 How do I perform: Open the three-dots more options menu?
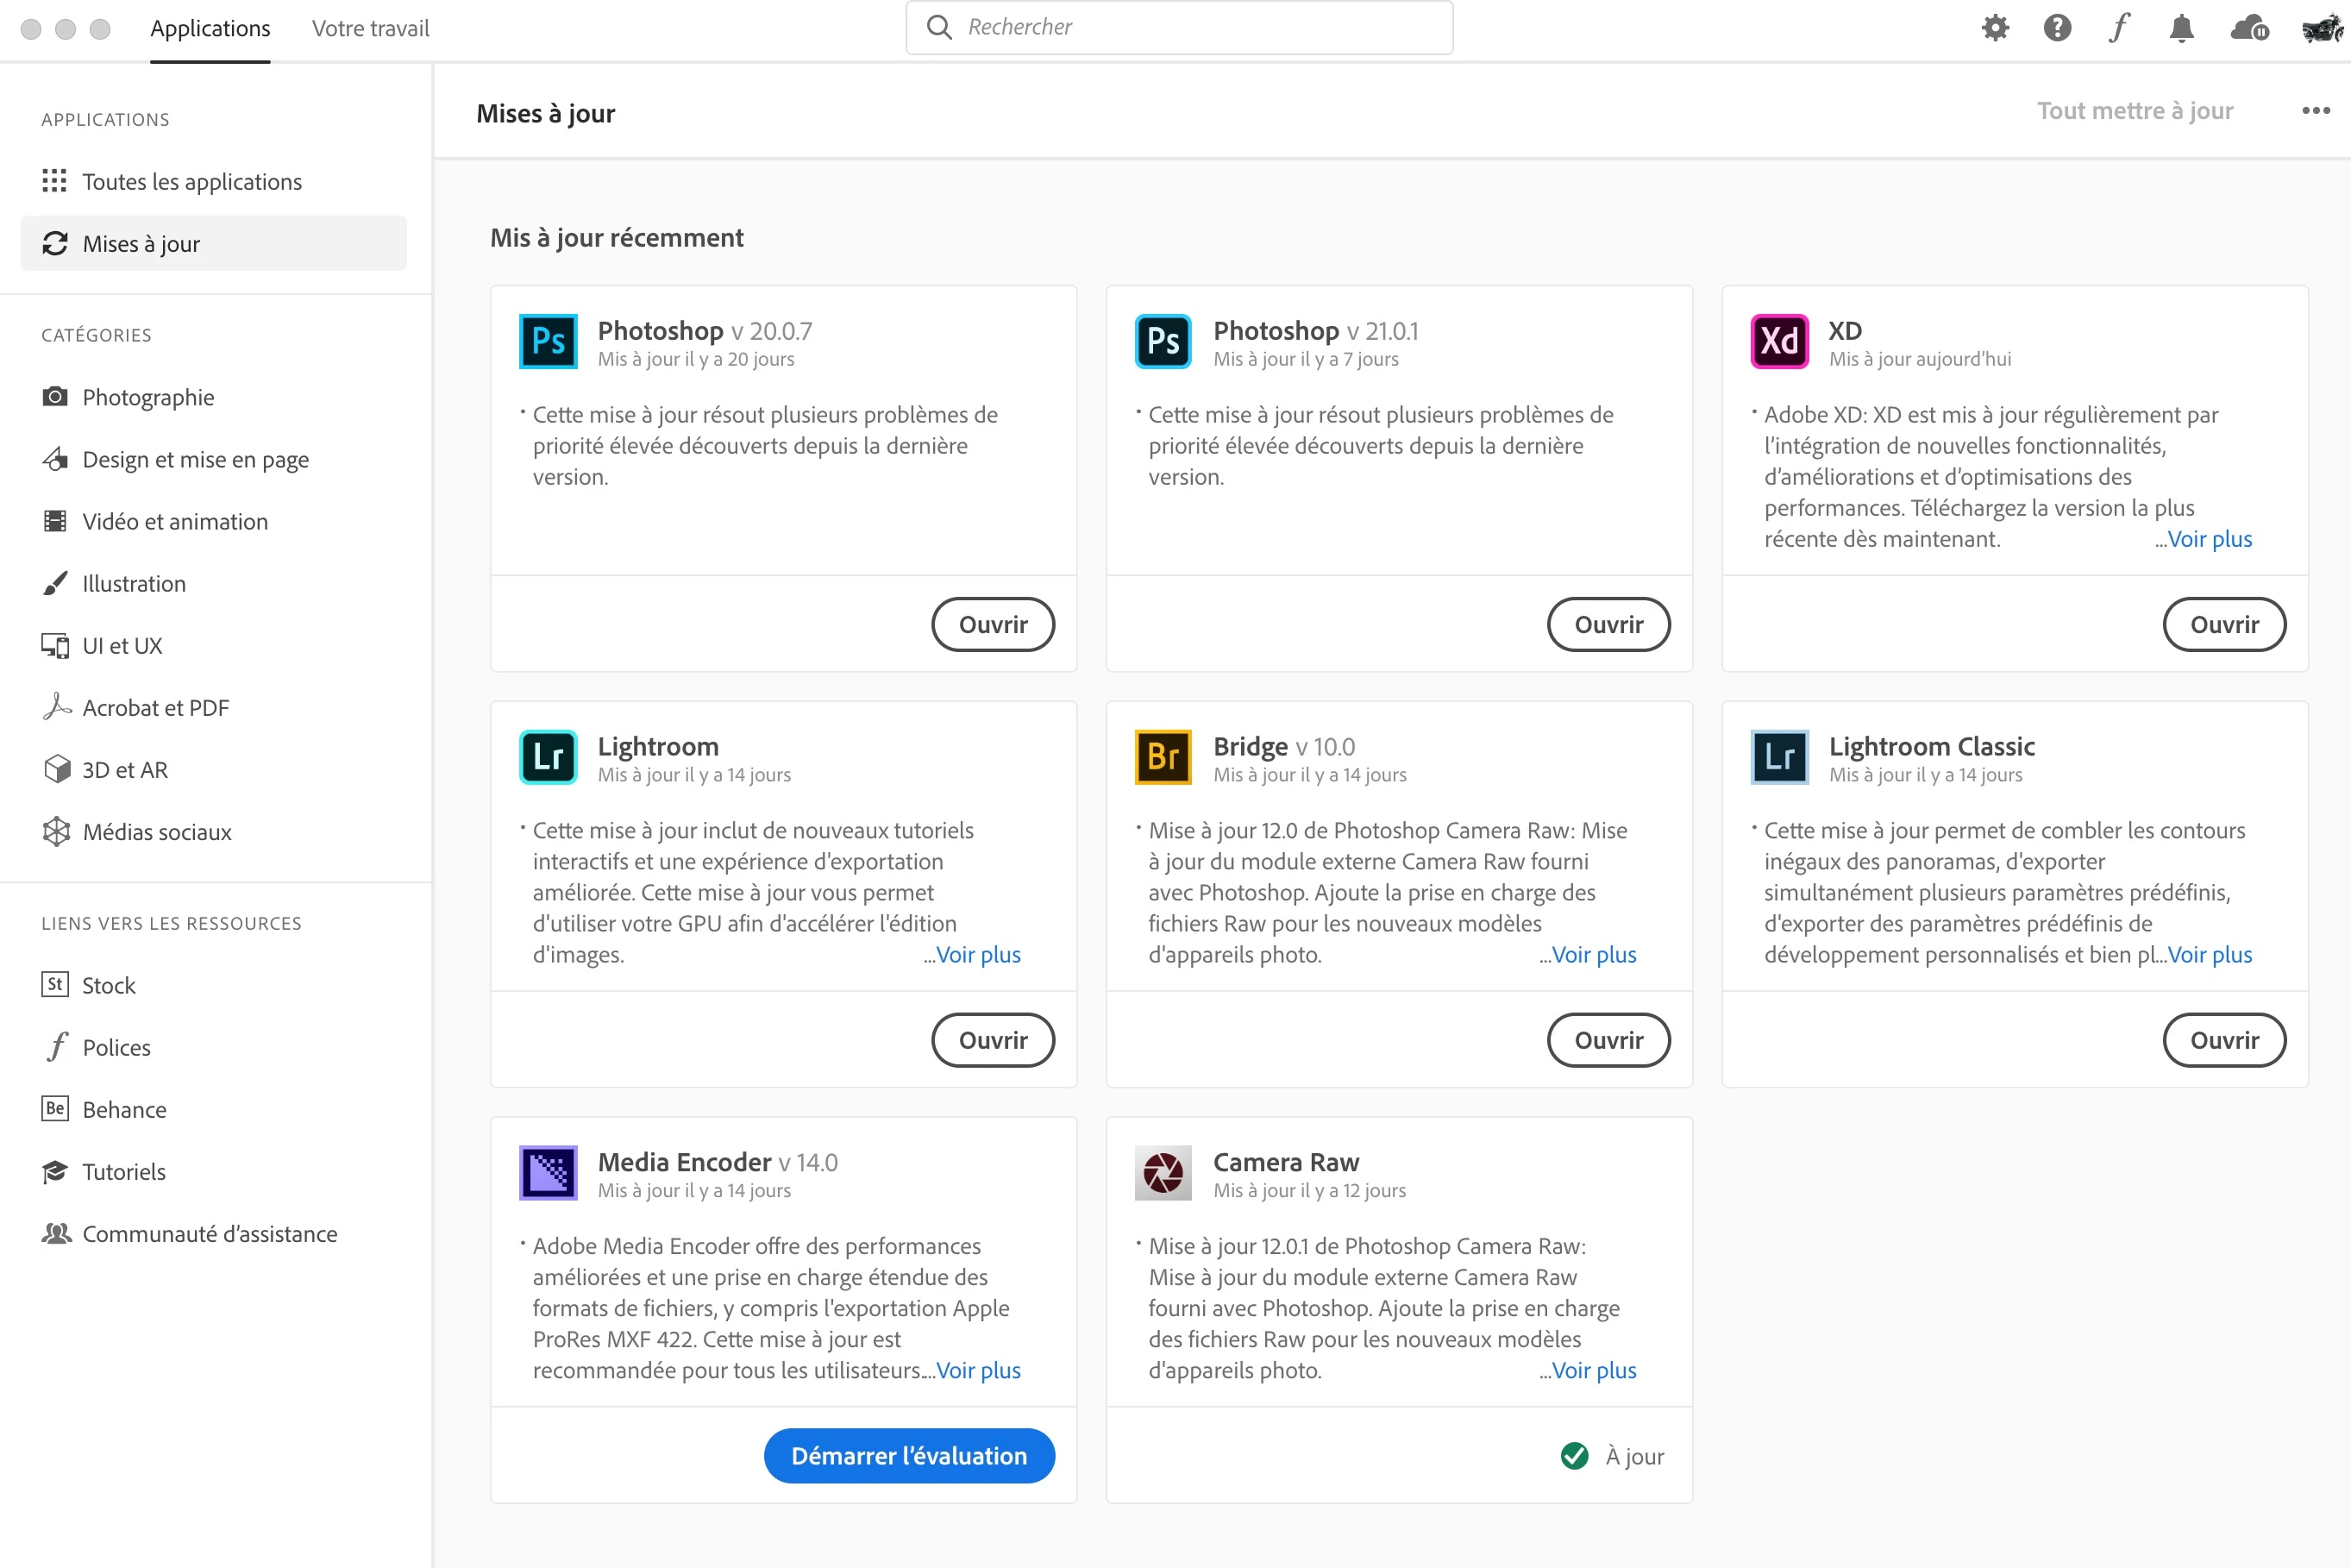pyautogui.click(x=2315, y=111)
